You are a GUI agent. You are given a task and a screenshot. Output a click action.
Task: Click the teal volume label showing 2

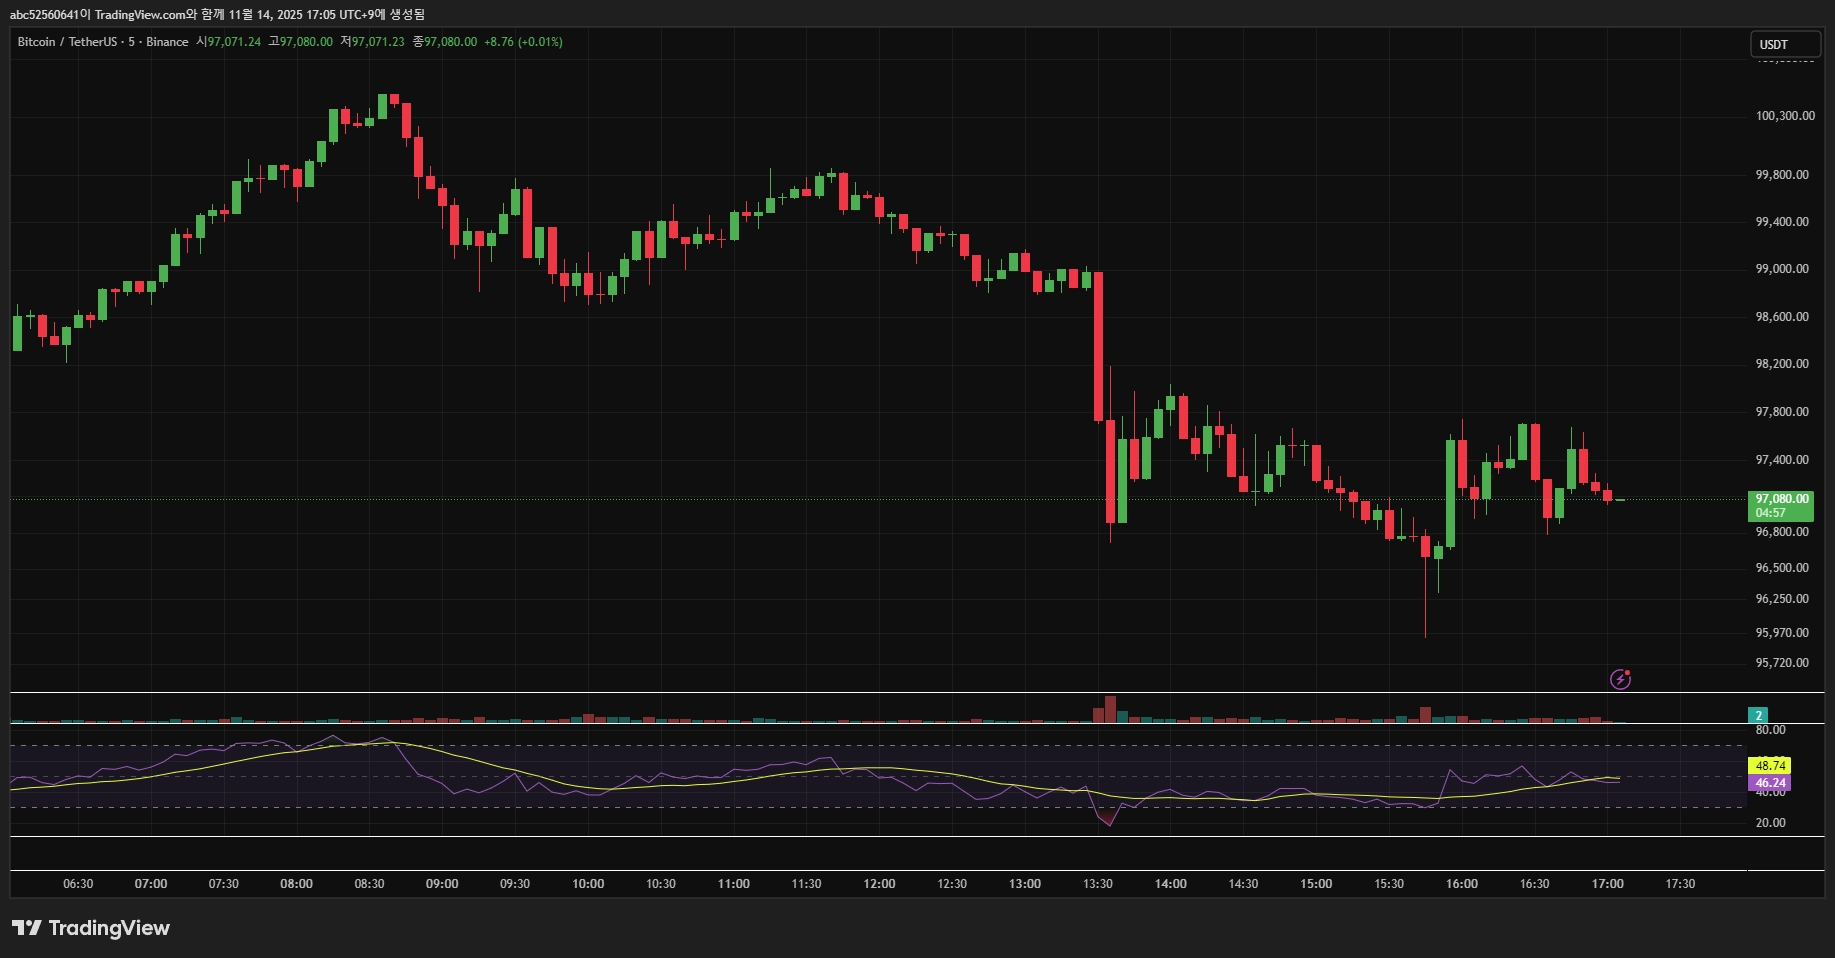click(x=1758, y=715)
